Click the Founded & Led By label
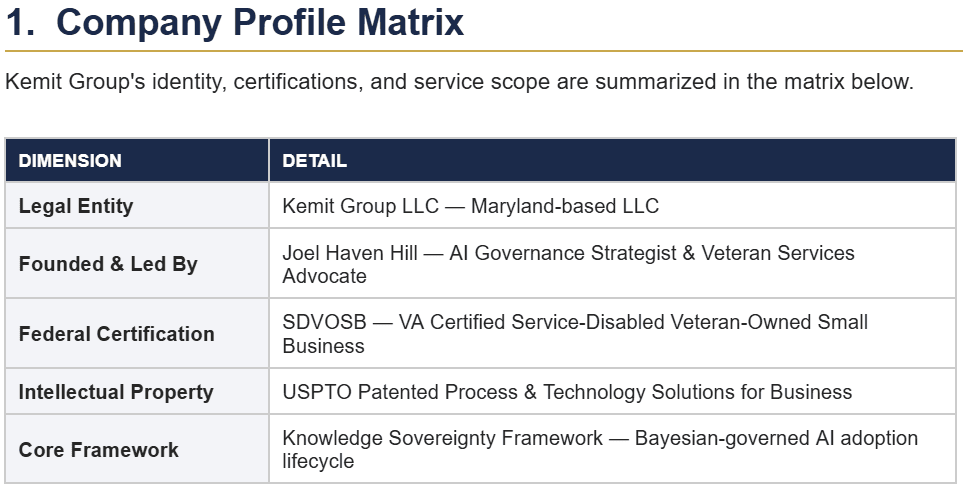Viewport: 963px width, 495px height. [x=108, y=264]
